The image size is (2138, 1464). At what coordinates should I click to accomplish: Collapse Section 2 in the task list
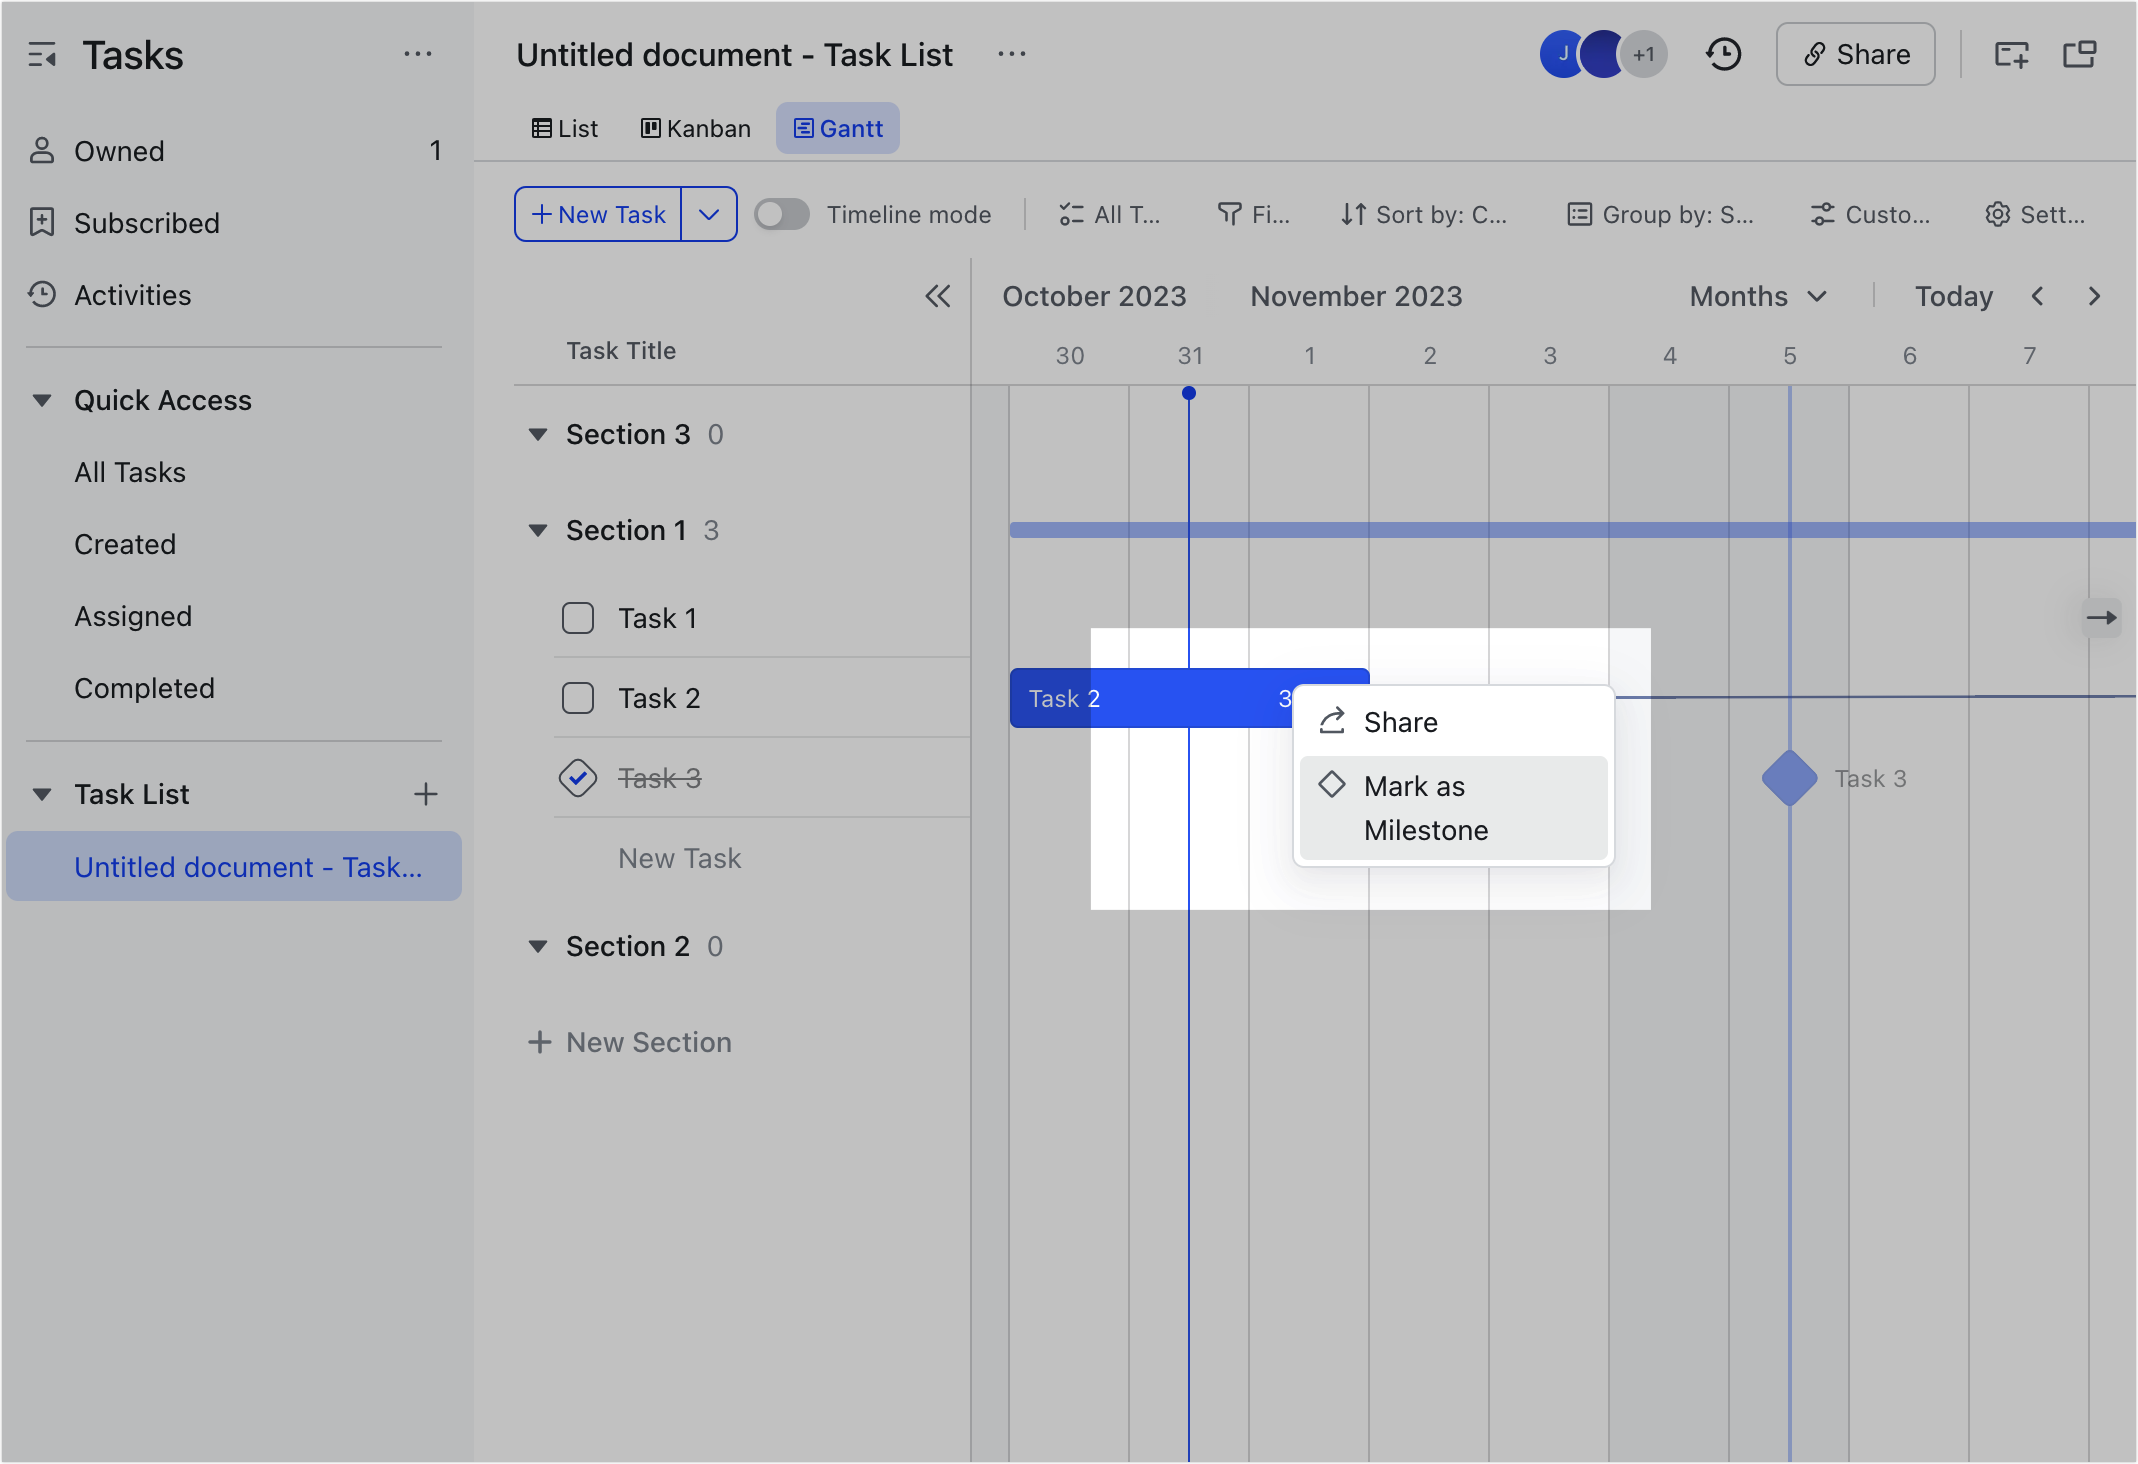[x=539, y=946]
